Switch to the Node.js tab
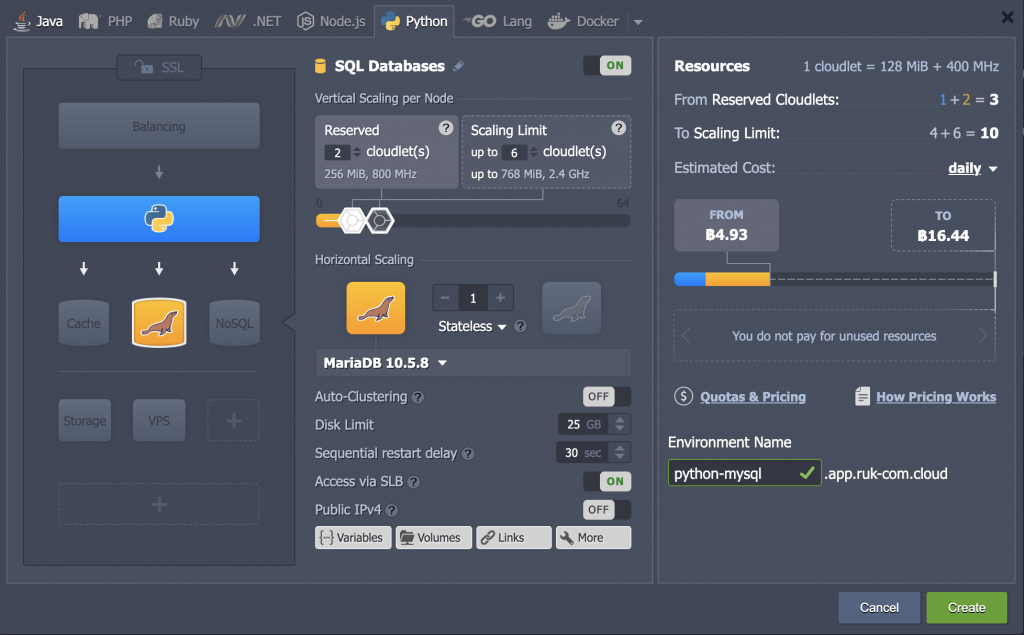1024x635 pixels. (331, 19)
